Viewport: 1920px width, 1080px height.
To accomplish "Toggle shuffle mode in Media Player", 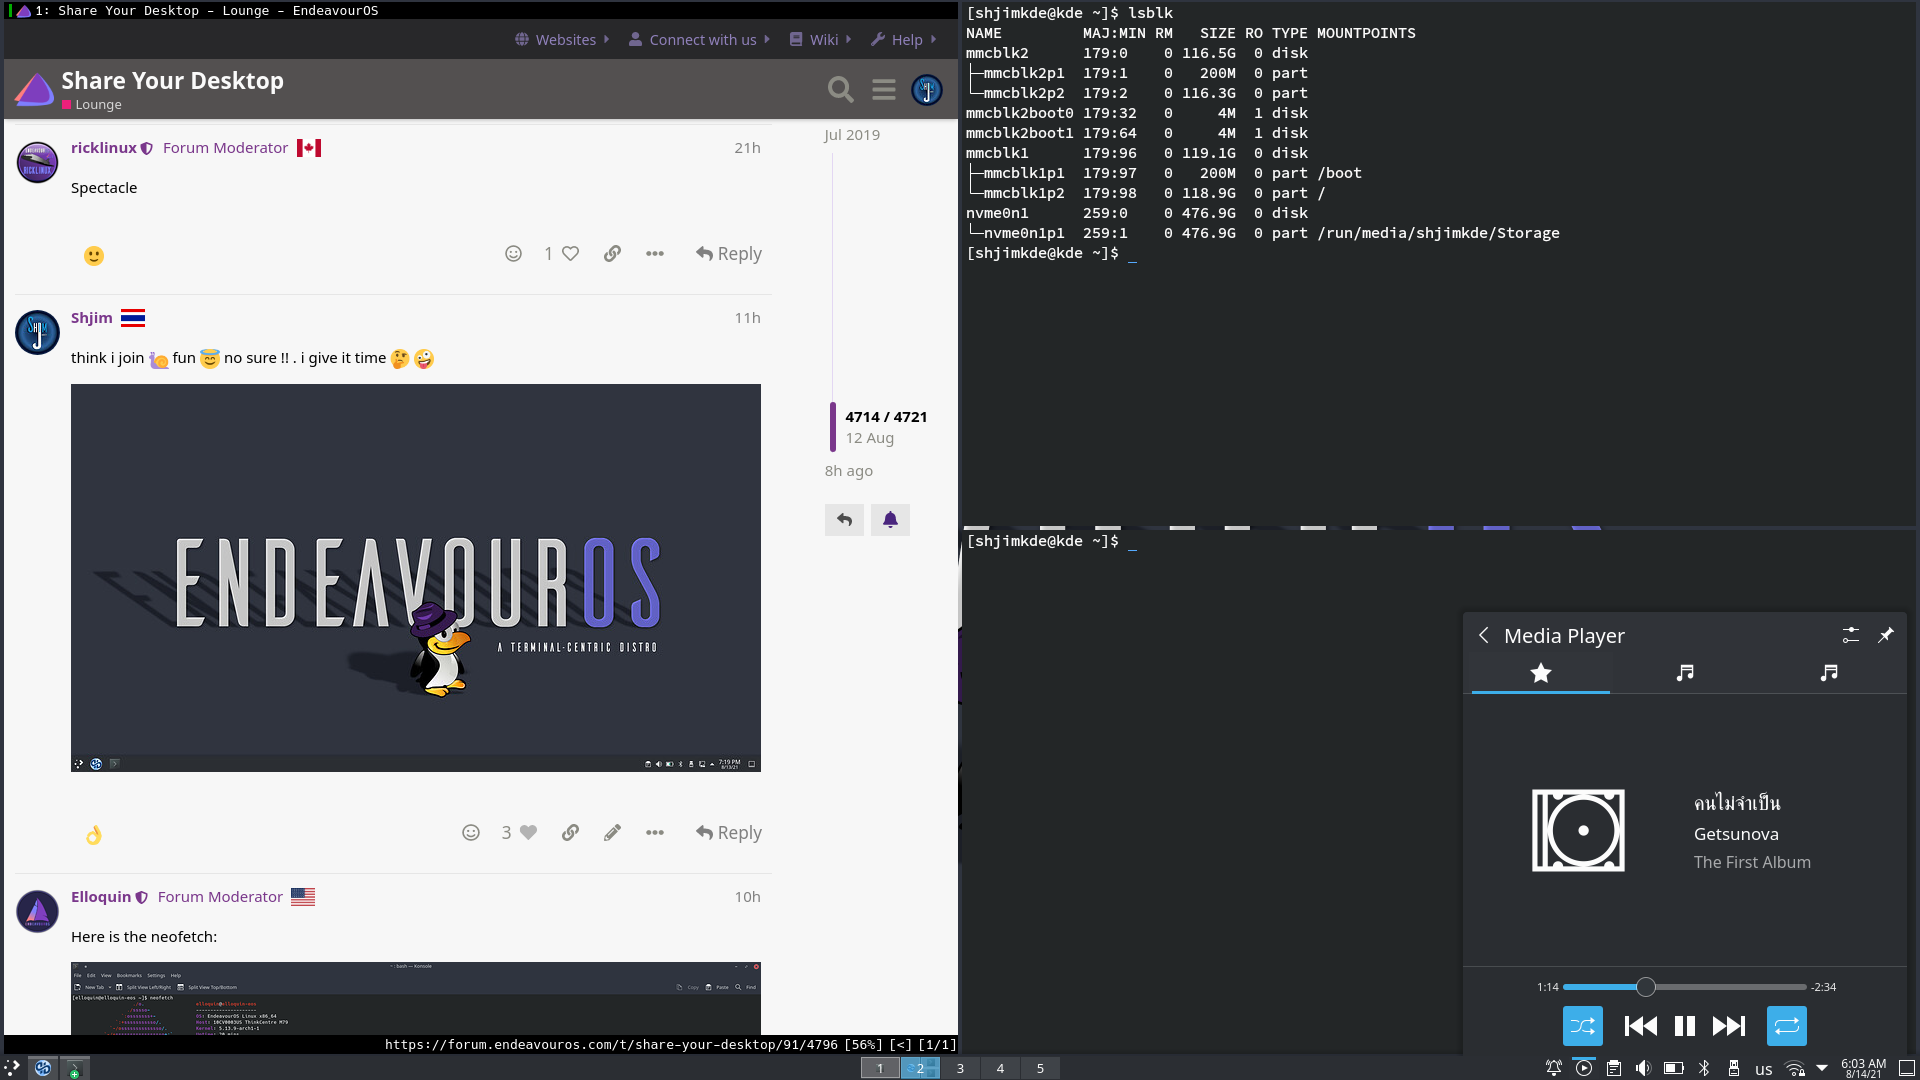I will click(1582, 1026).
